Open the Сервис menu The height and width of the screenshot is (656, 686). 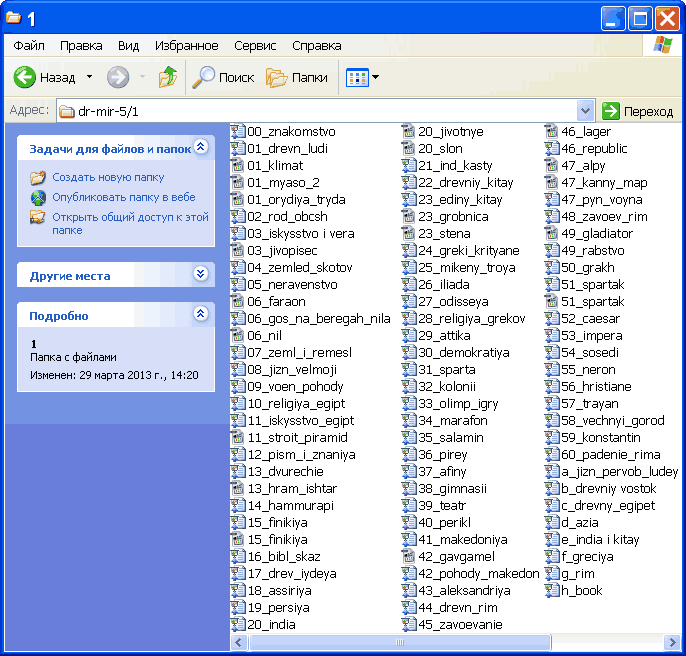pos(255,46)
